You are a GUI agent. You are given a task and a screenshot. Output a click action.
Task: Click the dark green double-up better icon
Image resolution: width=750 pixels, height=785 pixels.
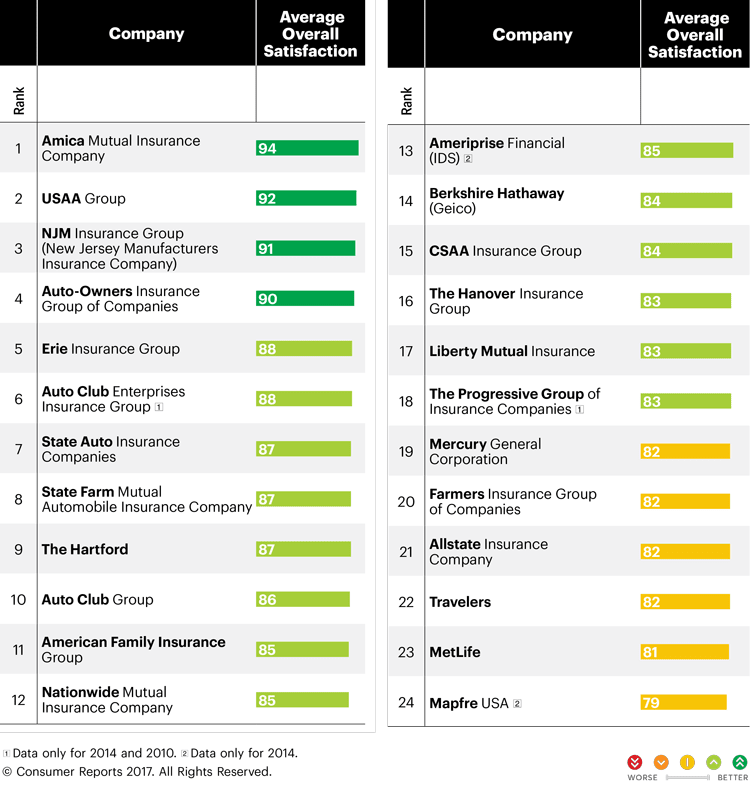[740, 762]
